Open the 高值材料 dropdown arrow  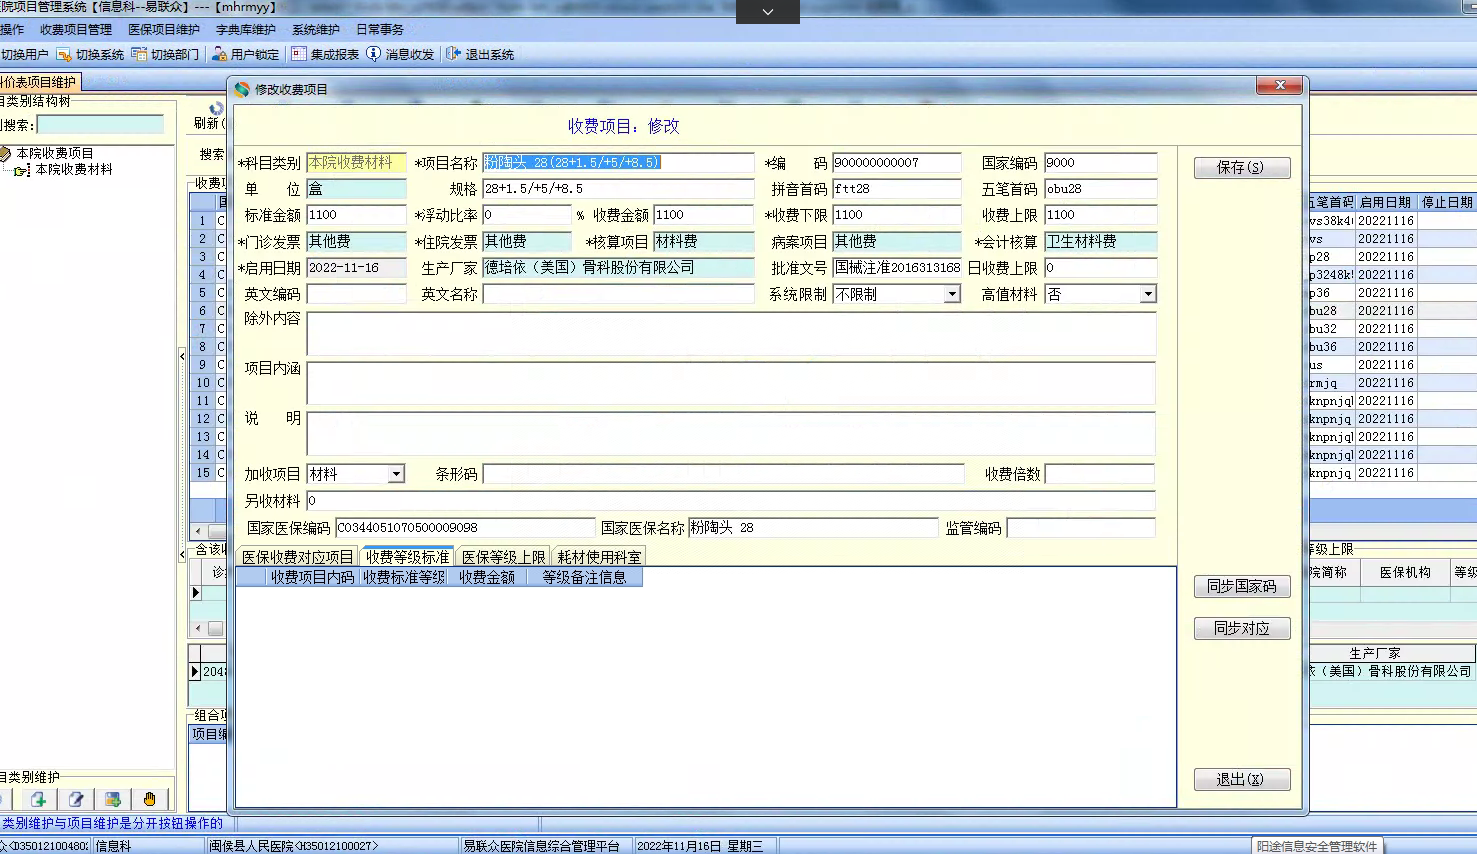(x=1148, y=294)
